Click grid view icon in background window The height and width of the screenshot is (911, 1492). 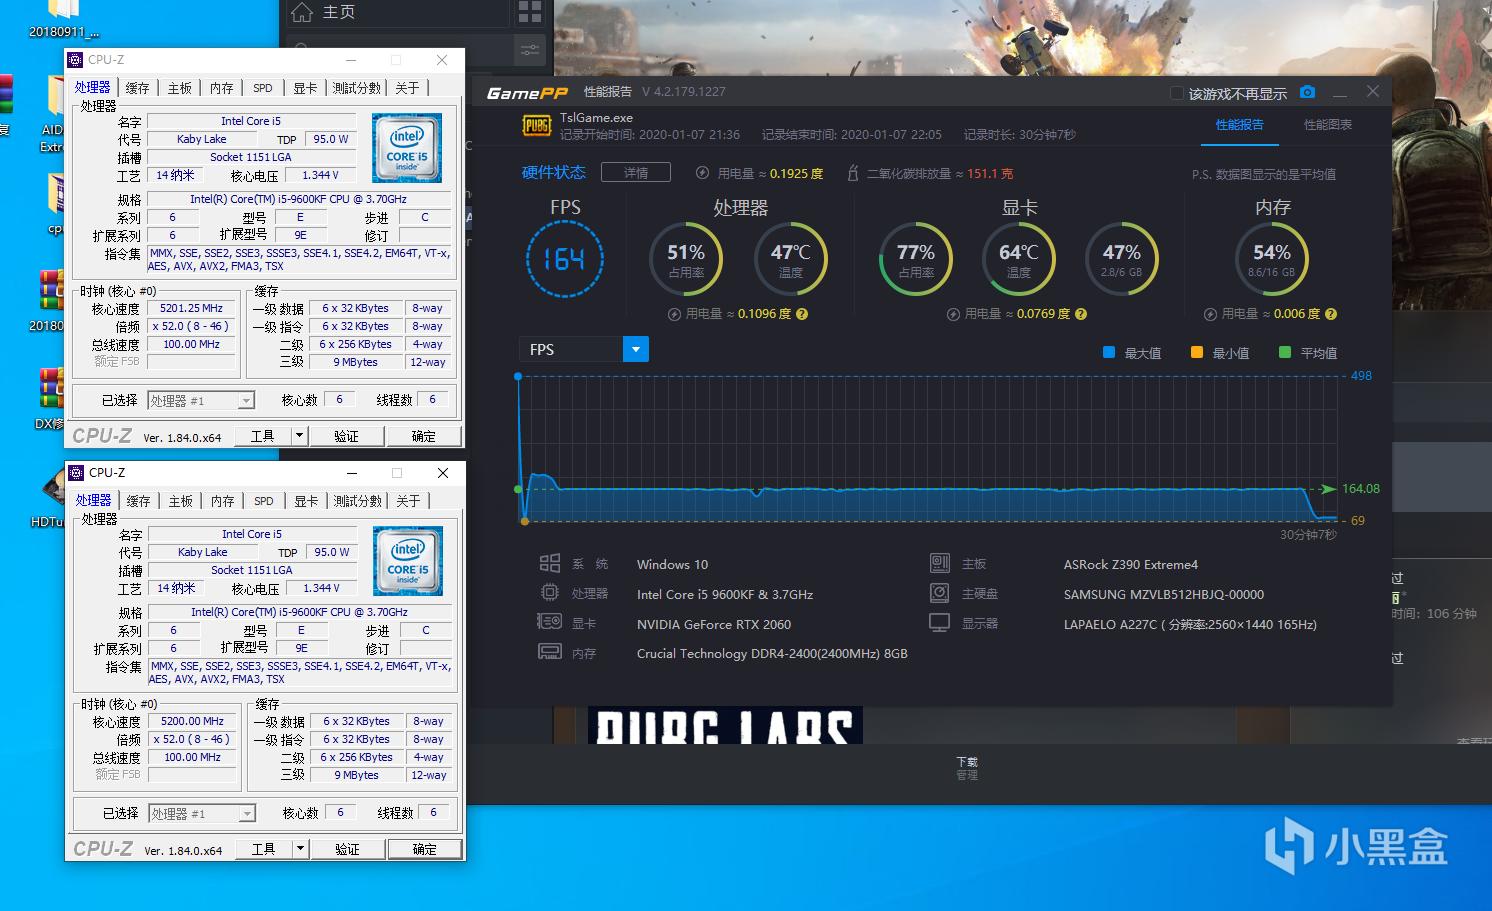point(529,12)
